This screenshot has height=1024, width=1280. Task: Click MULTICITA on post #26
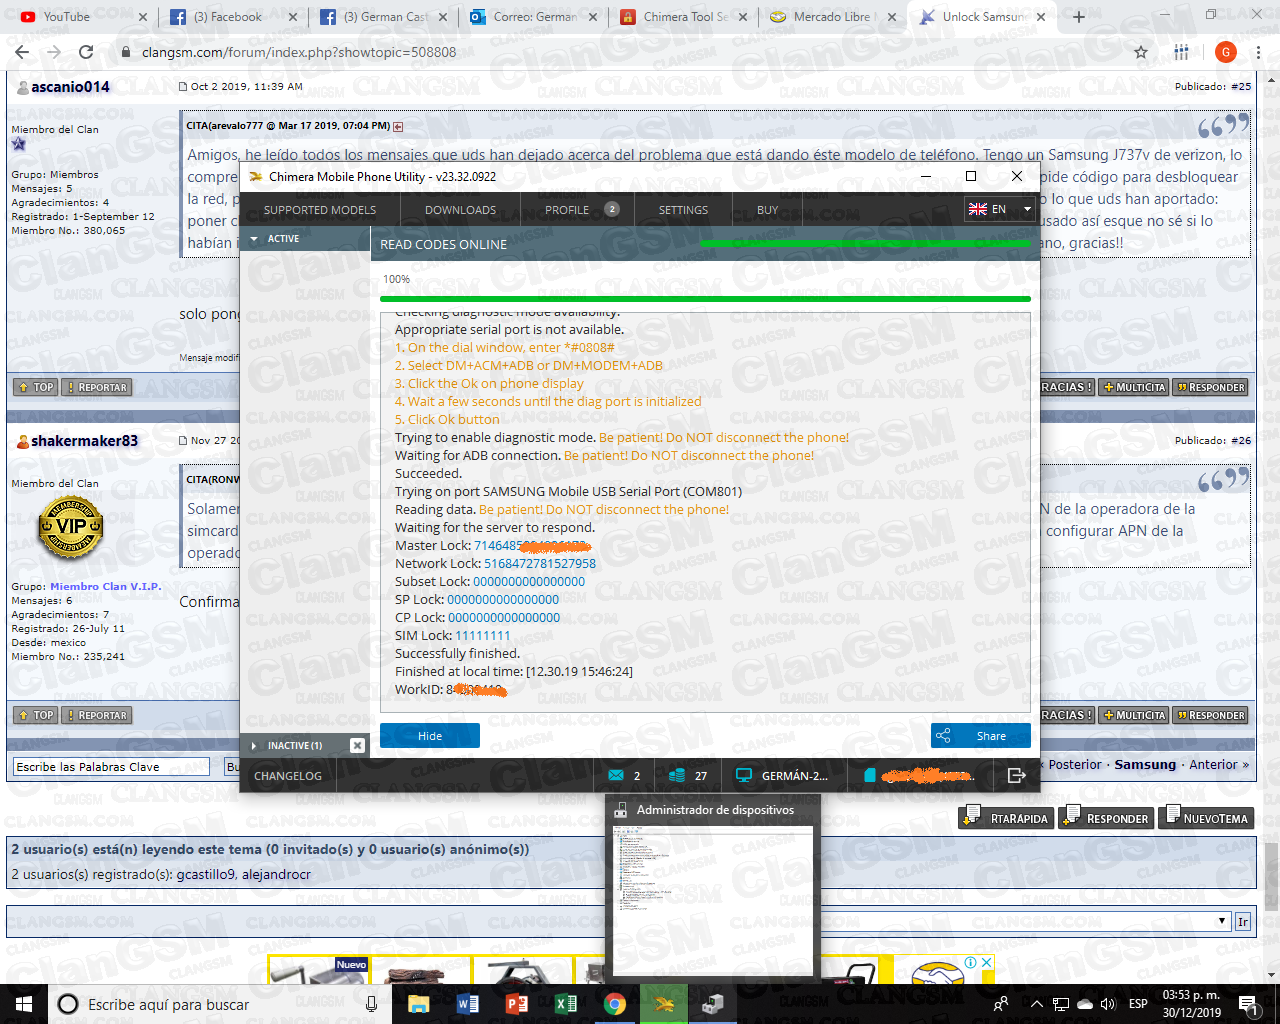click(1133, 715)
